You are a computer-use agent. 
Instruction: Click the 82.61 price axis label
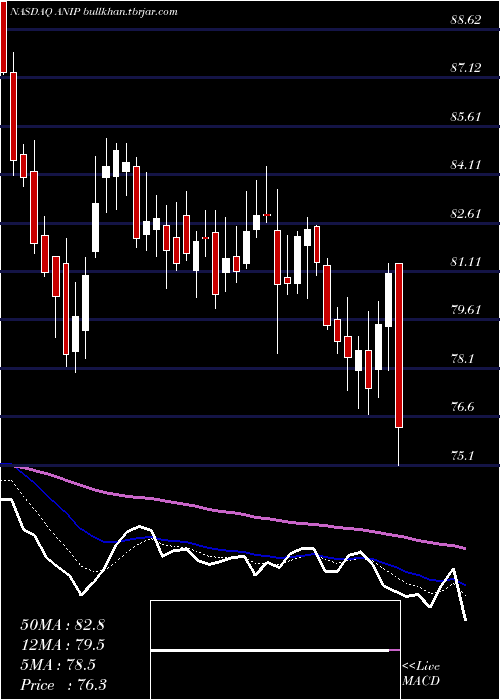(466, 213)
